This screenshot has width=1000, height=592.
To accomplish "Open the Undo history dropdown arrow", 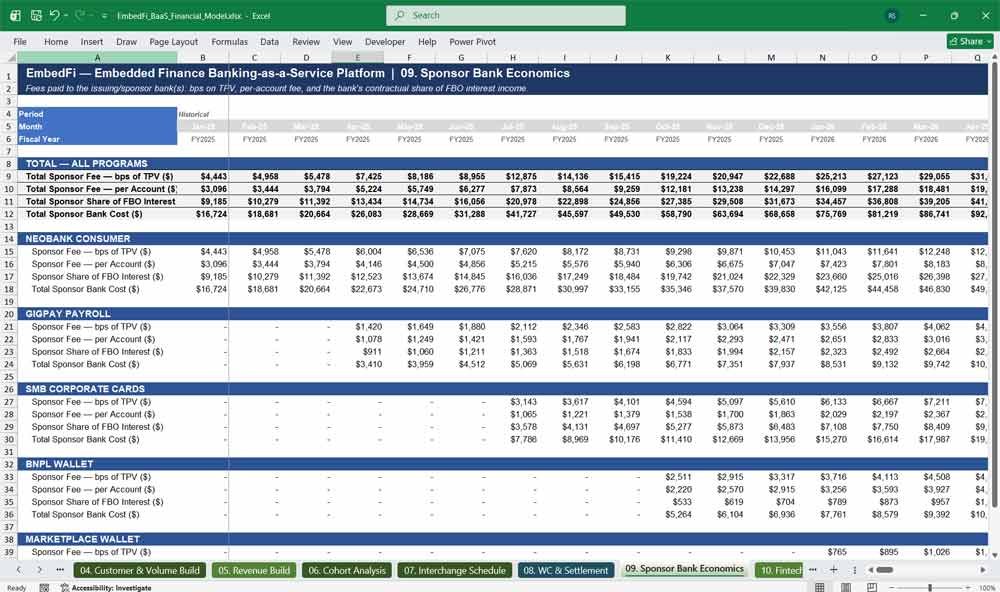I will click(x=66, y=15).
